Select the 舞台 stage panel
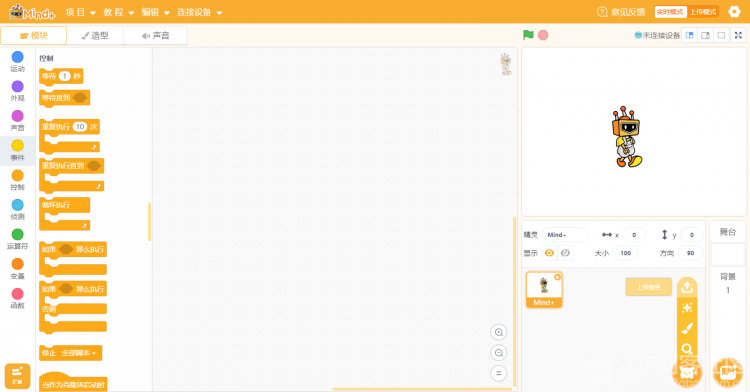The image size is (750, 392). click(x=728, y=232)
